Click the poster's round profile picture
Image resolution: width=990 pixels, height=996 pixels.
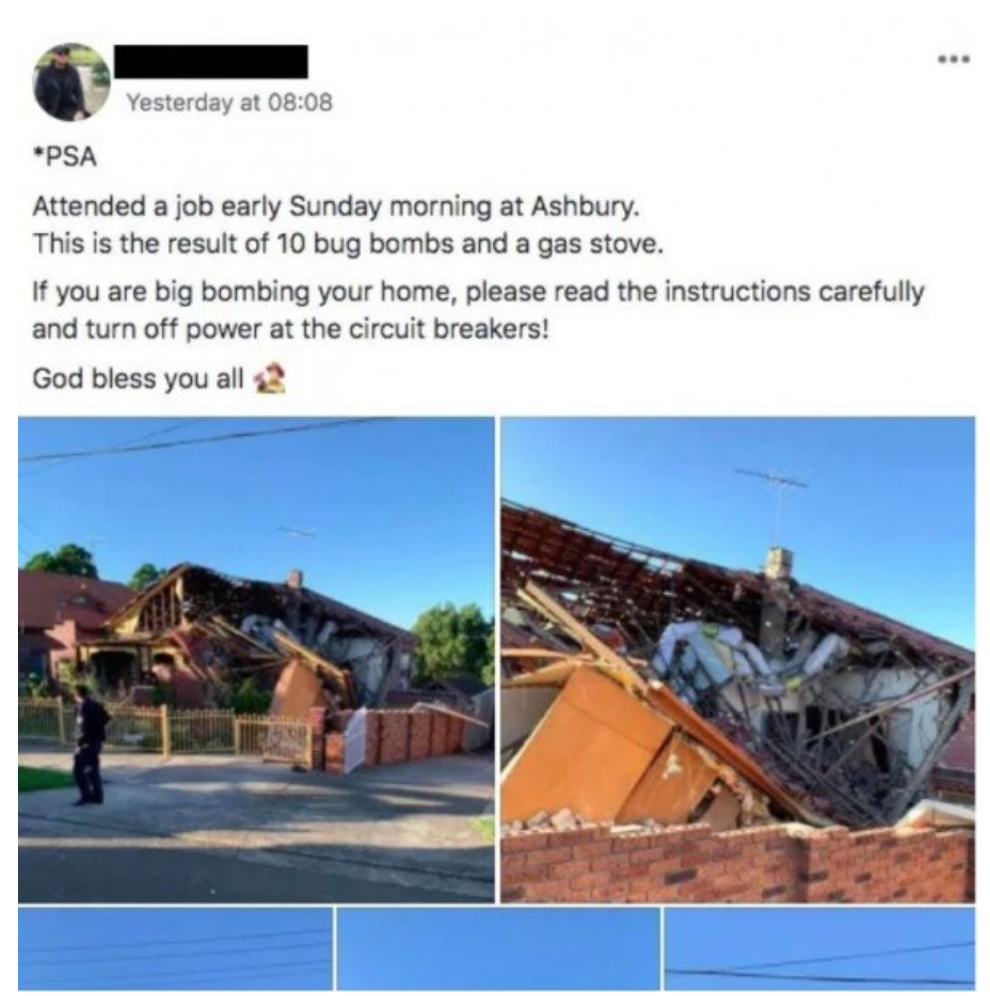point(72,82)
